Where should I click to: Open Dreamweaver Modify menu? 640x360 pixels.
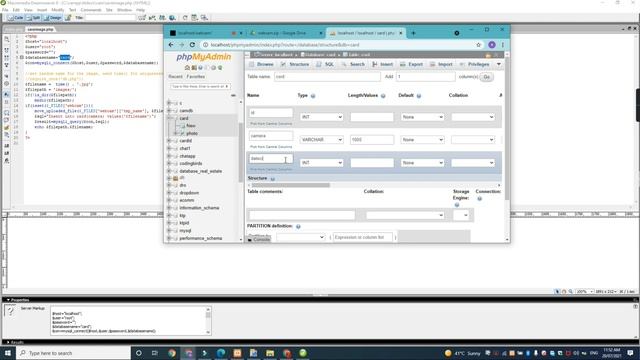(58, 10)
